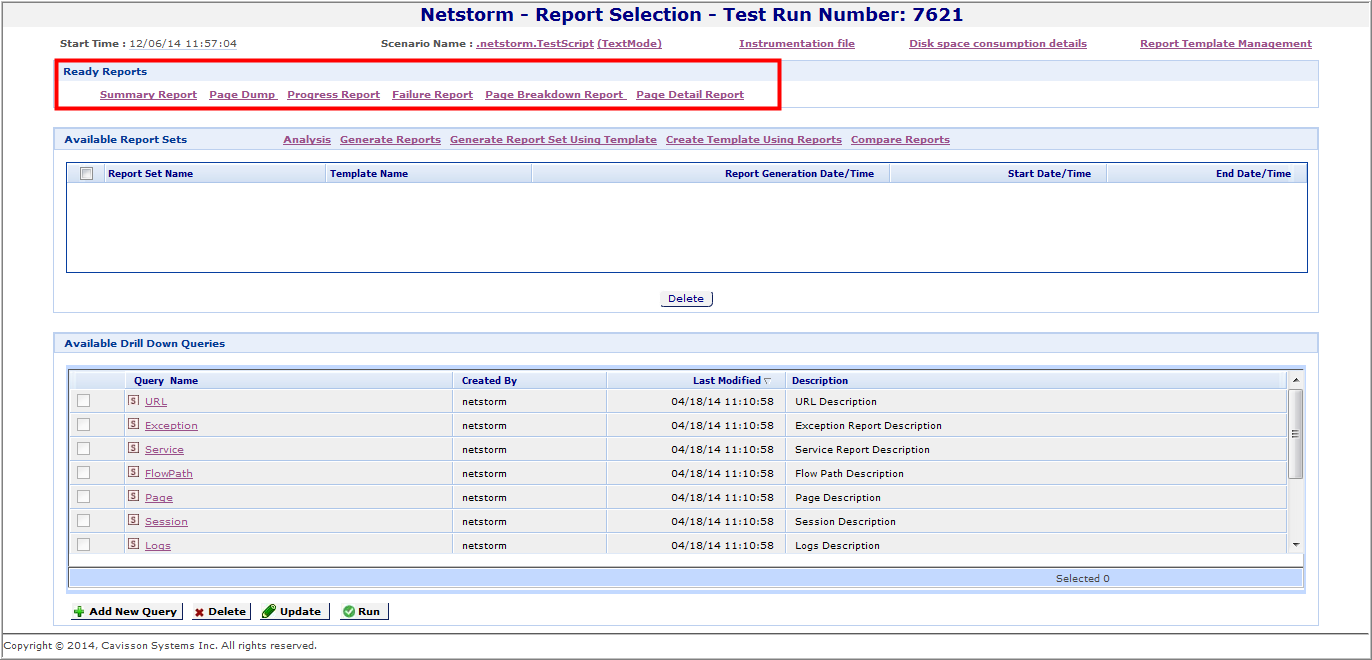
Task: Click 'Exception Report Description' text
Action: 868,426
